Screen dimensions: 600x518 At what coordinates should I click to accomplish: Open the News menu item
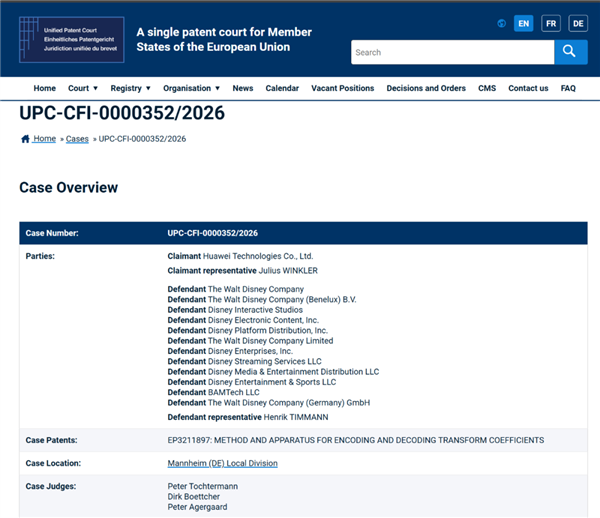[x=243, y=88]
